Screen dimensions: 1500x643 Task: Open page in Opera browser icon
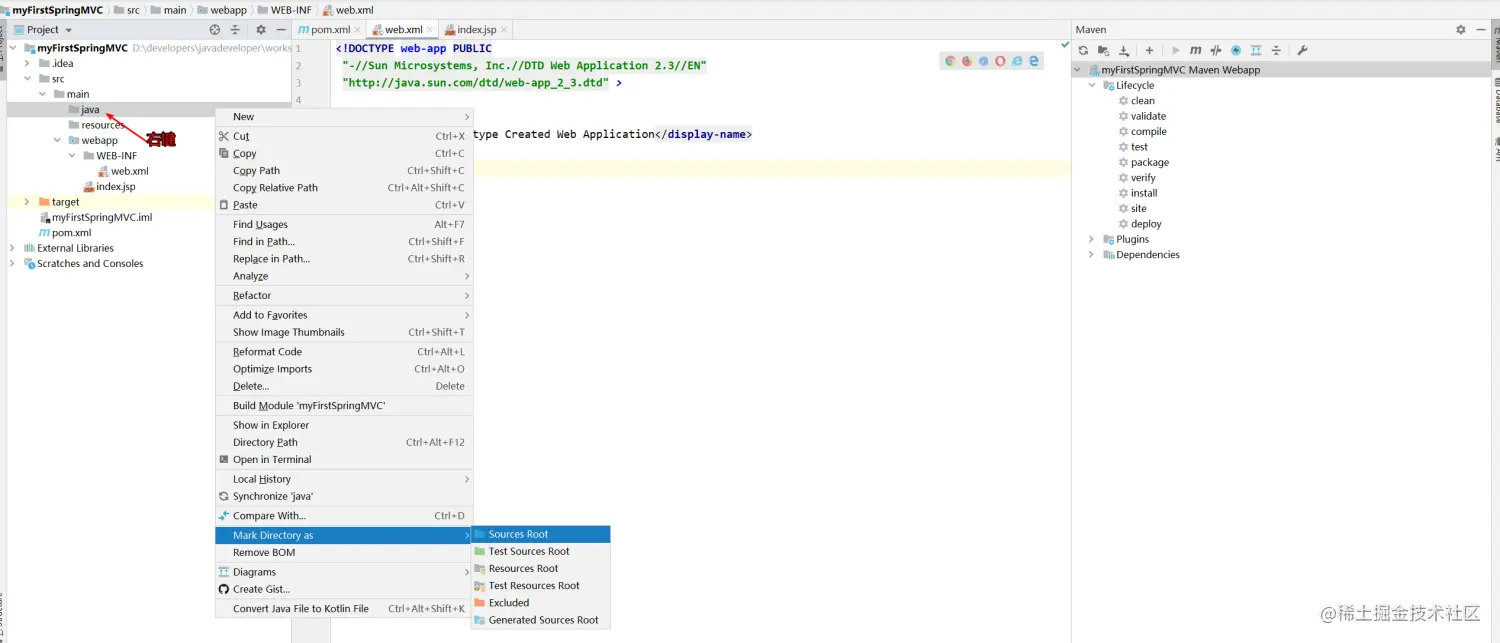coord(1000,61)
